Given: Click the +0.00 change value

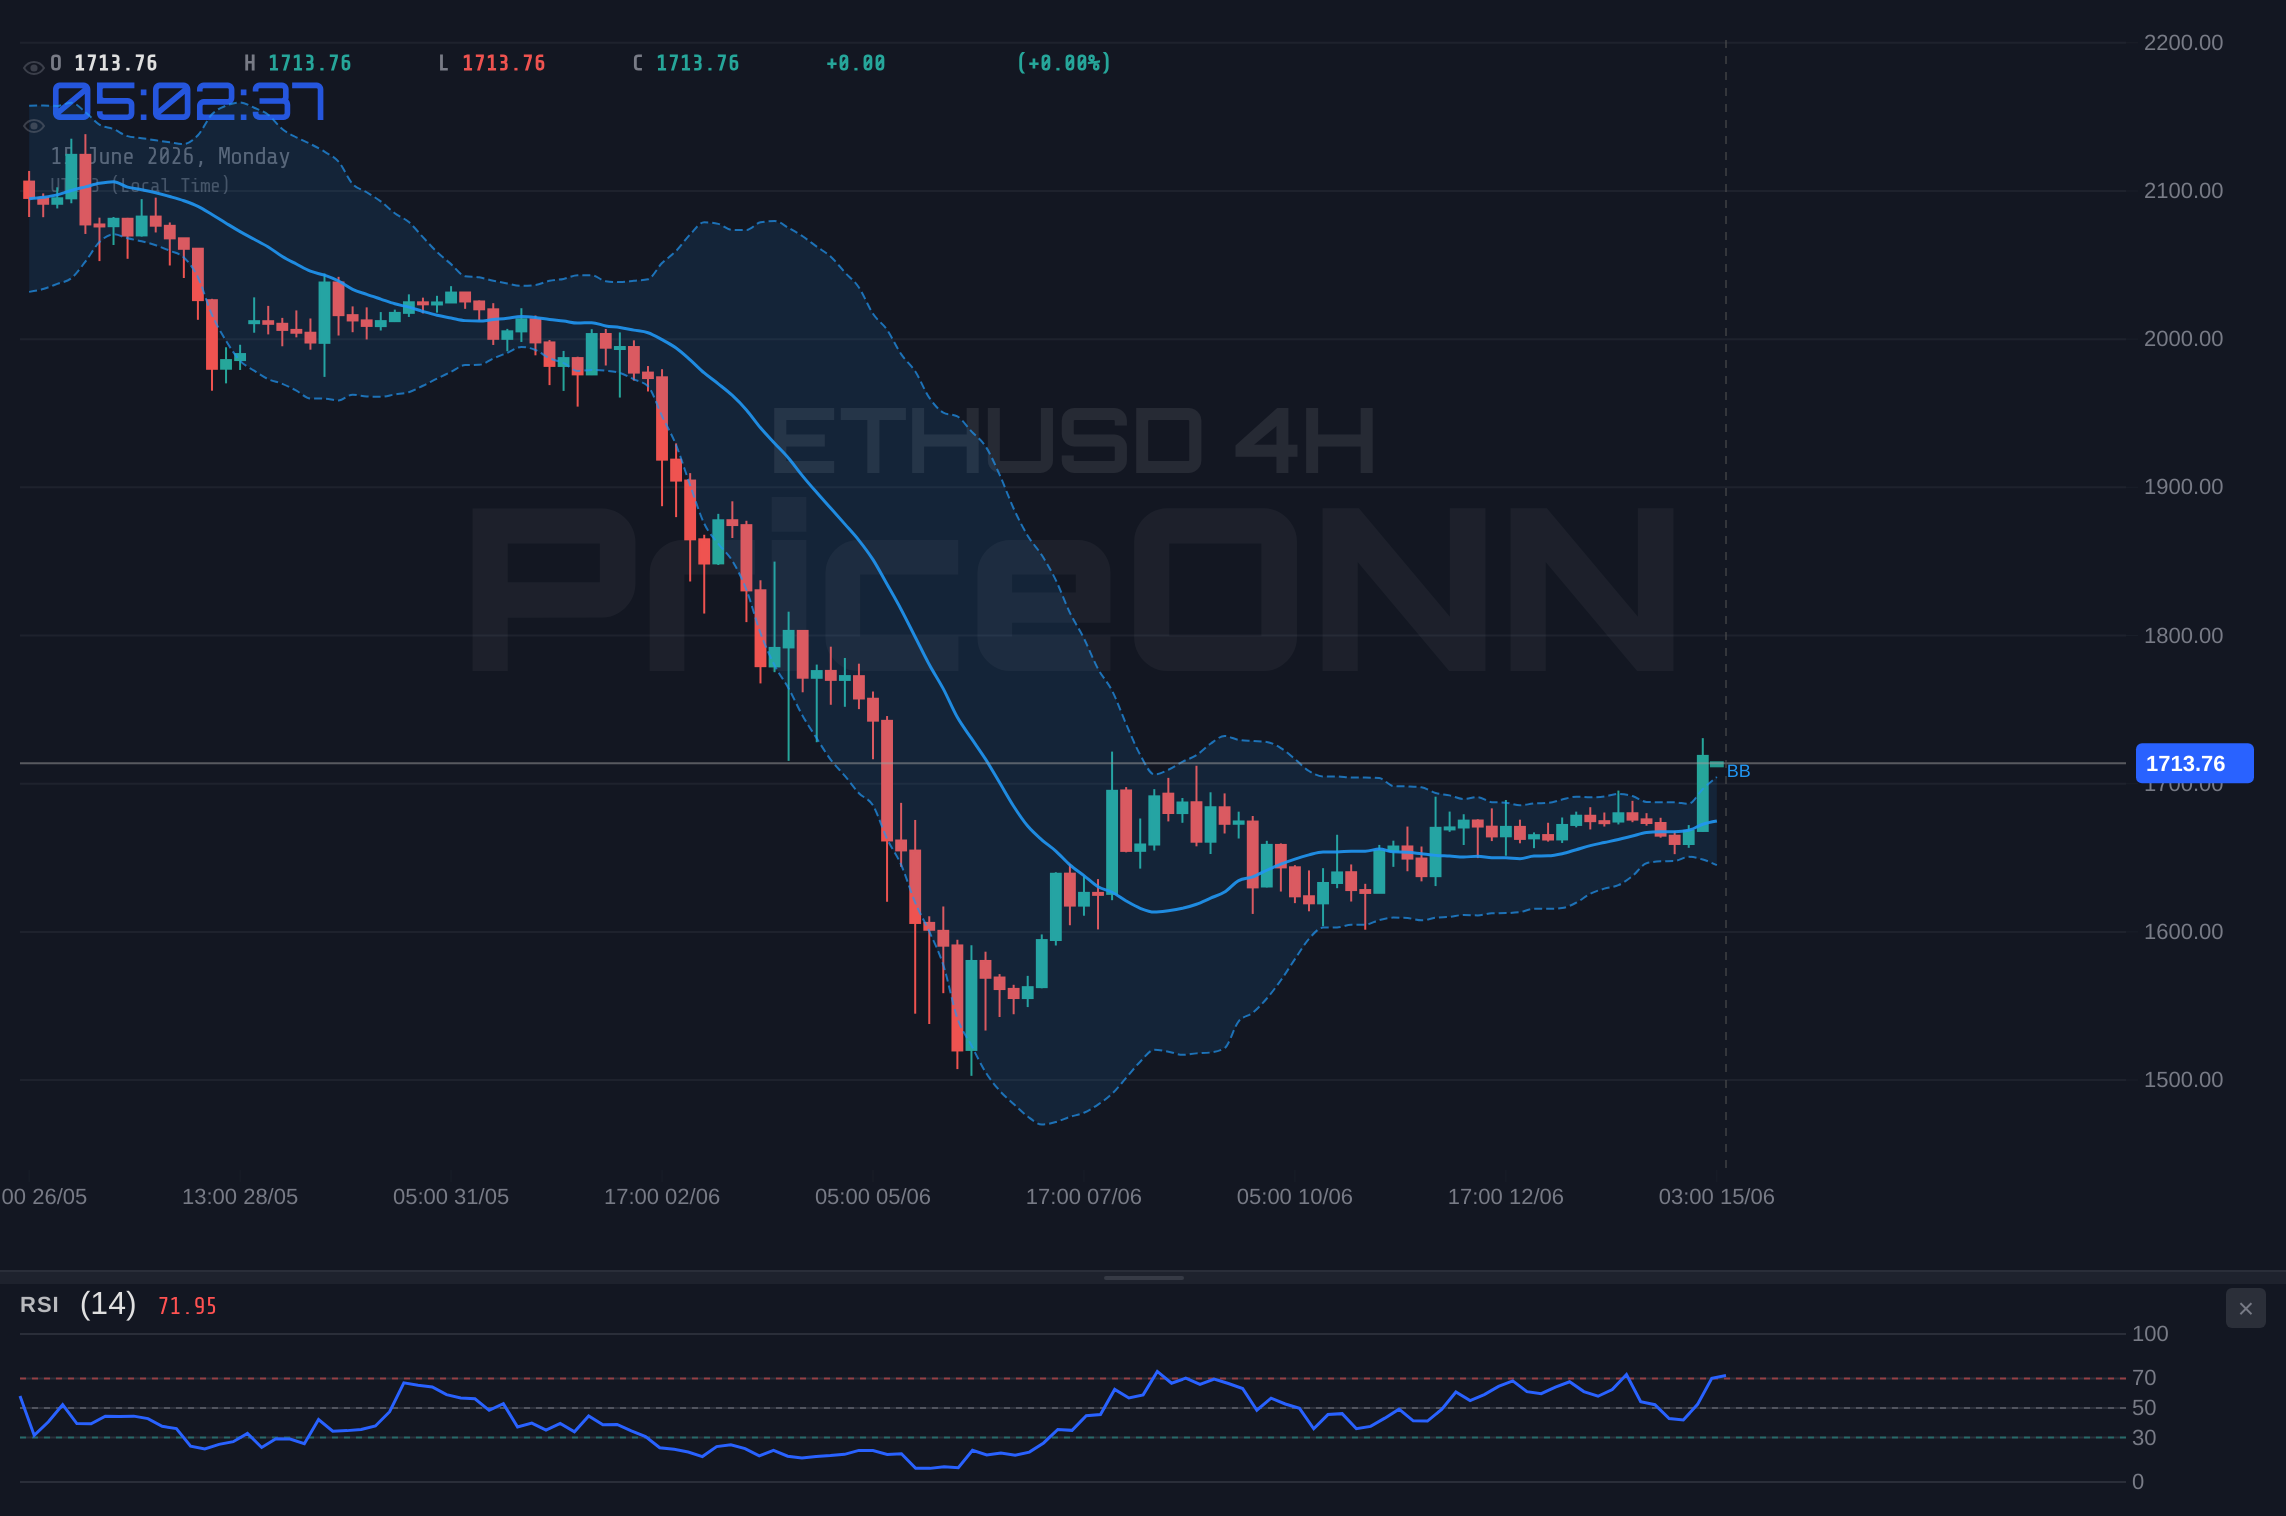Looking at the screenshot, I should pyautogui.click(x=856, y=63).
